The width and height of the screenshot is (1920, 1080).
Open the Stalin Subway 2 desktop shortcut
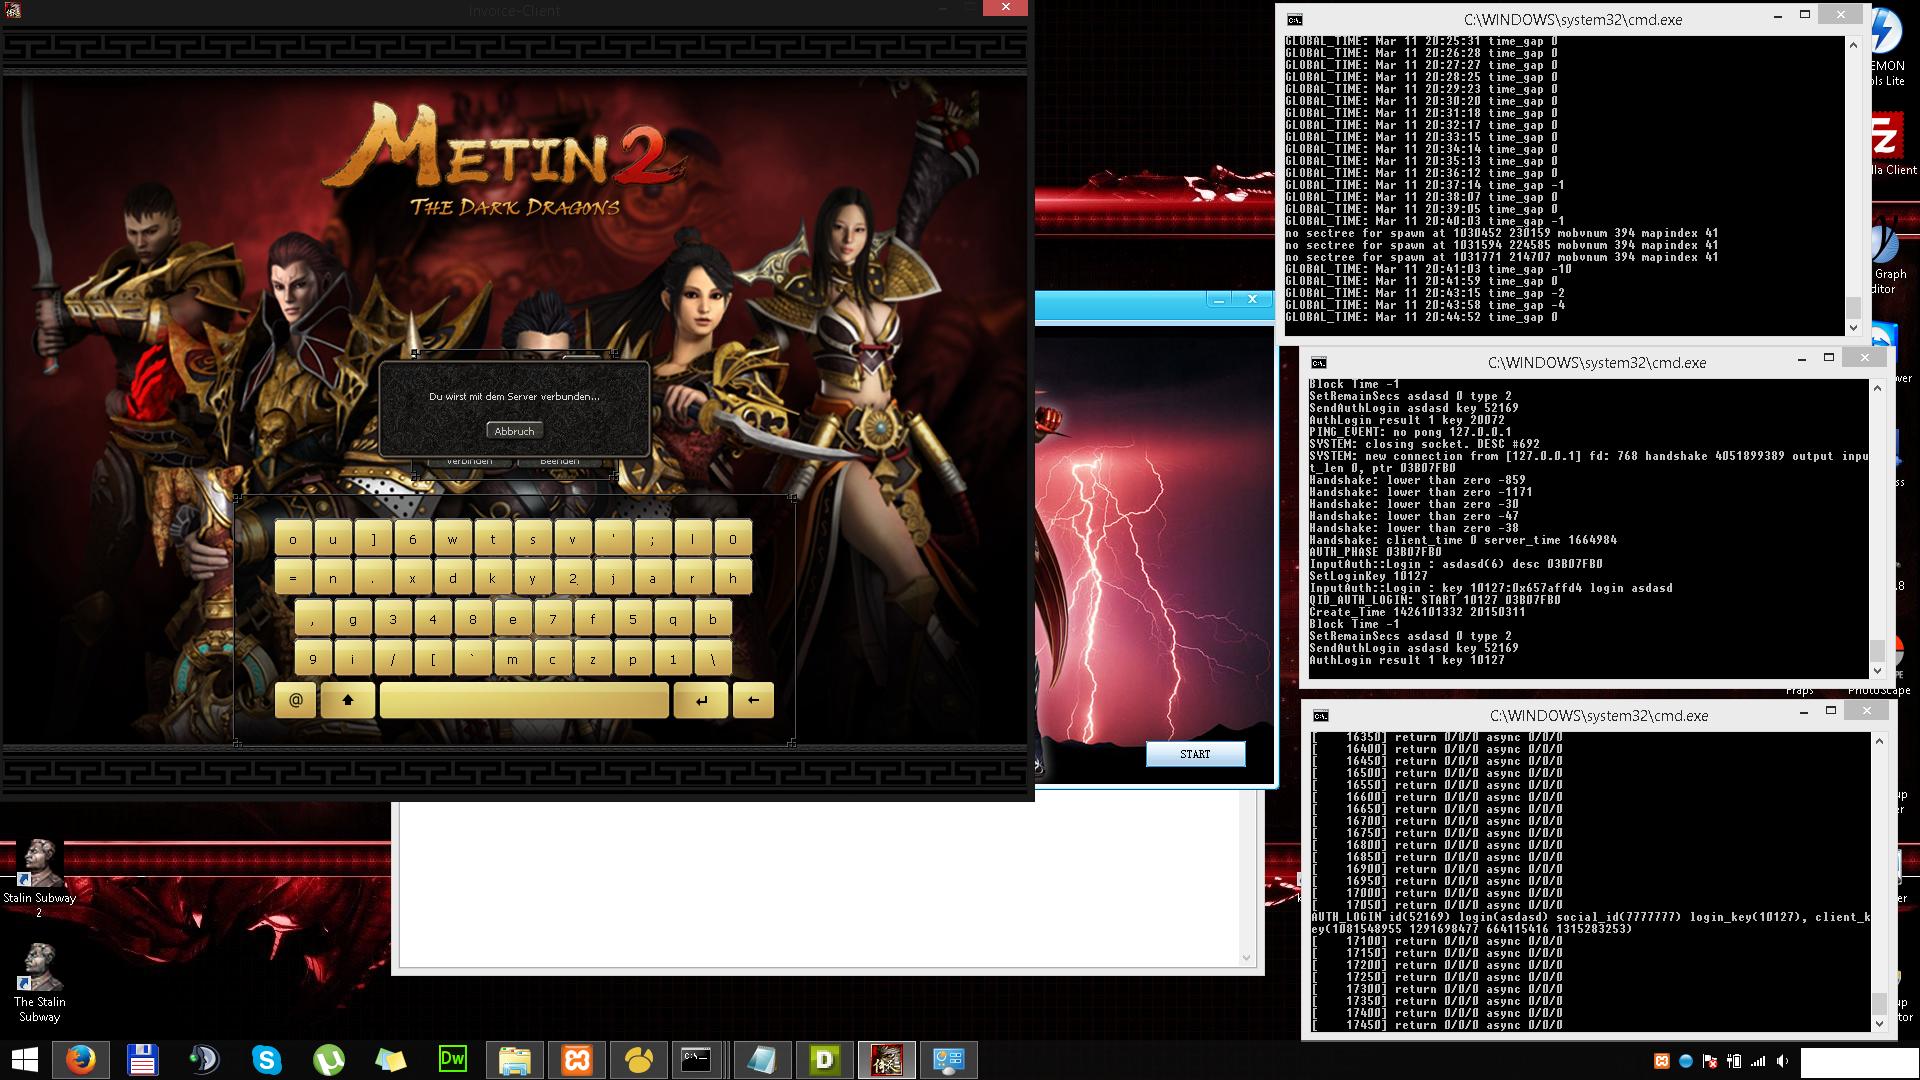tap(39, 878)
